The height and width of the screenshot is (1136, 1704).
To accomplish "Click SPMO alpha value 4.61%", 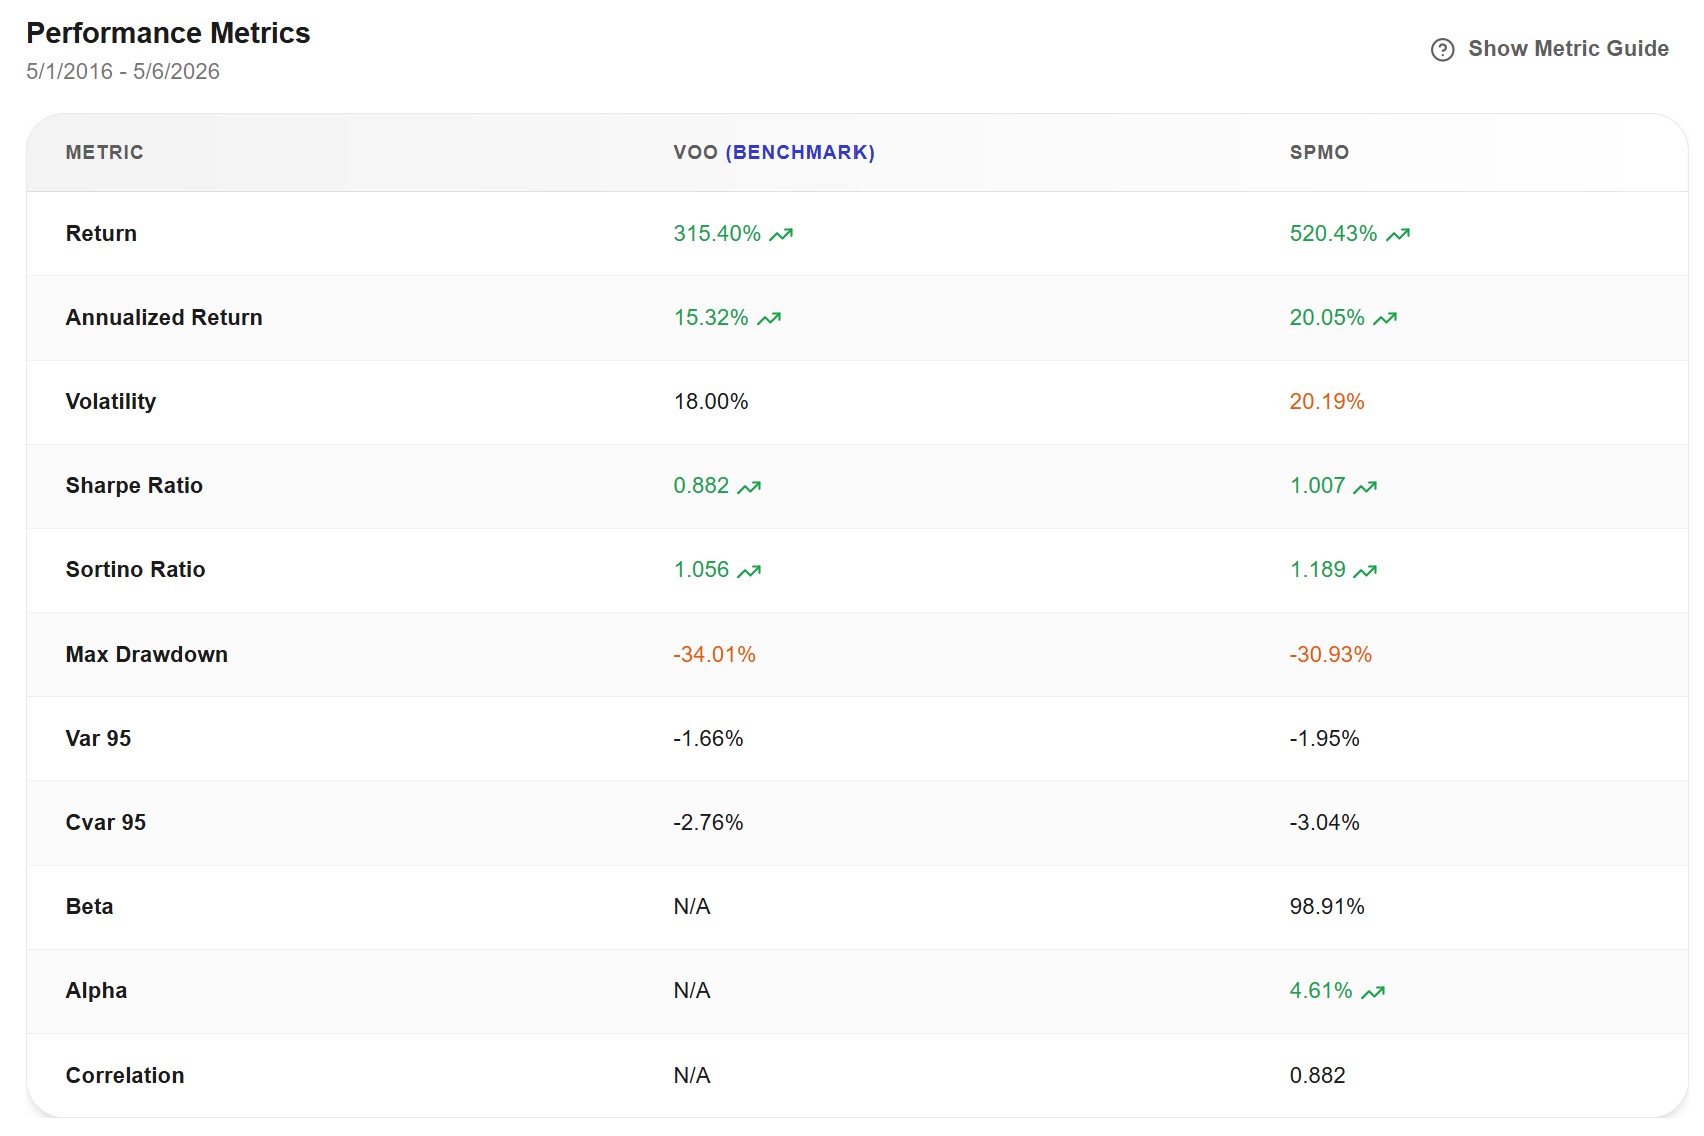I will (1321, 990).
